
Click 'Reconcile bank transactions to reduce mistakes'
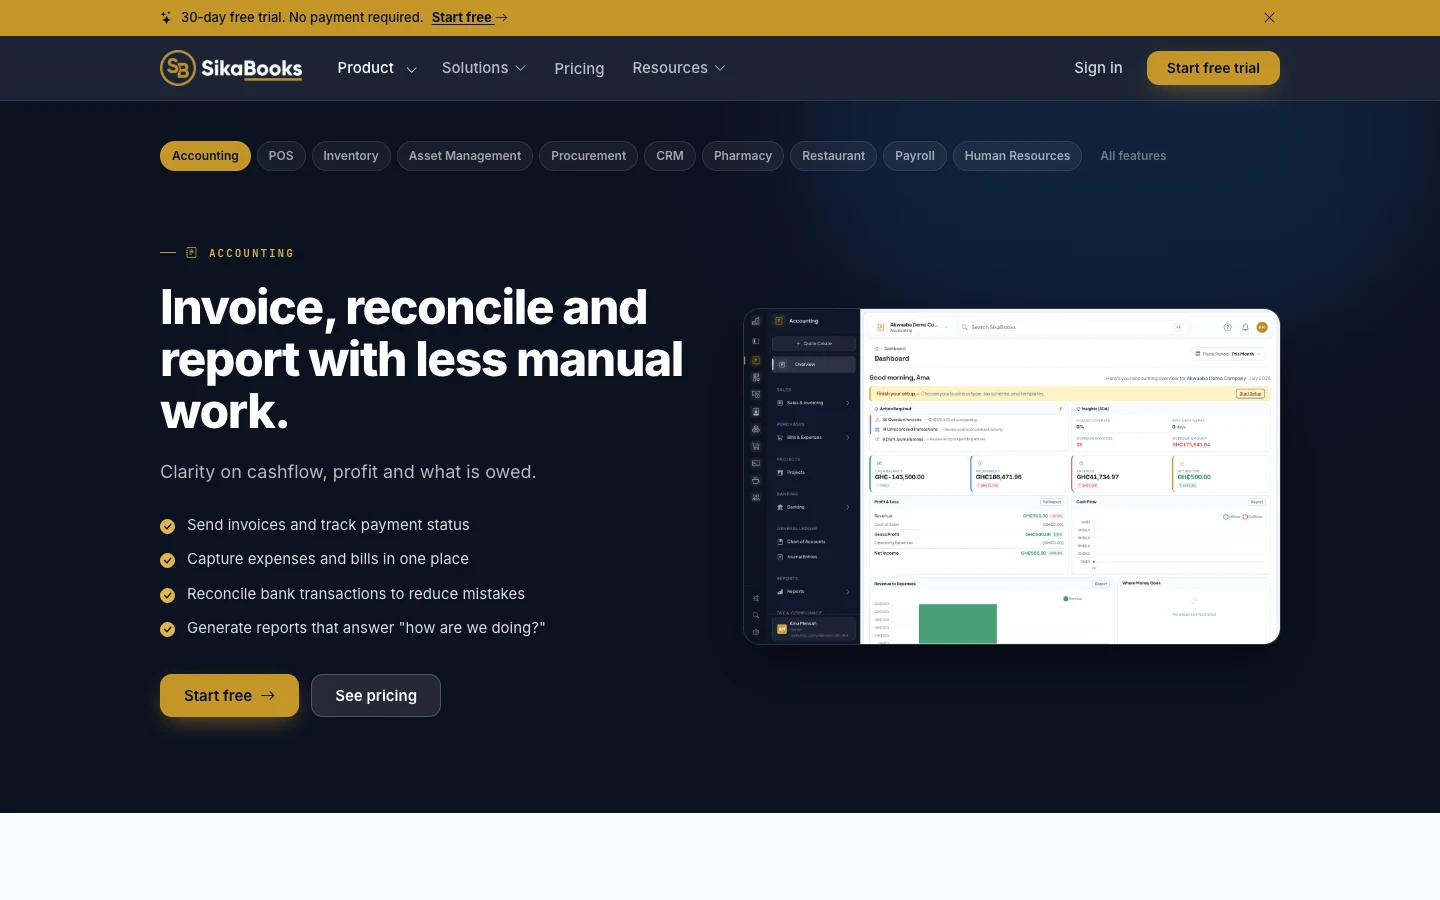click(356, 594)
